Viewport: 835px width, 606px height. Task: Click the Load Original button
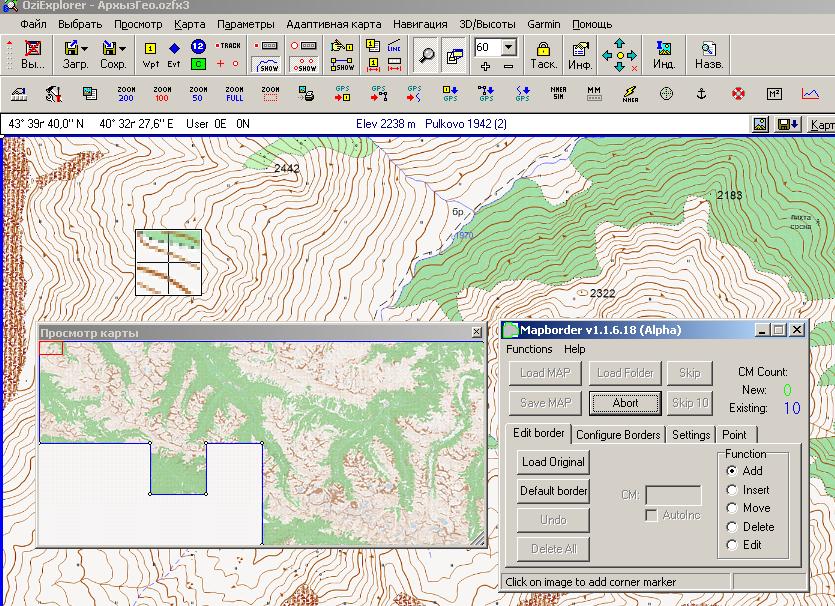(553, 462)
